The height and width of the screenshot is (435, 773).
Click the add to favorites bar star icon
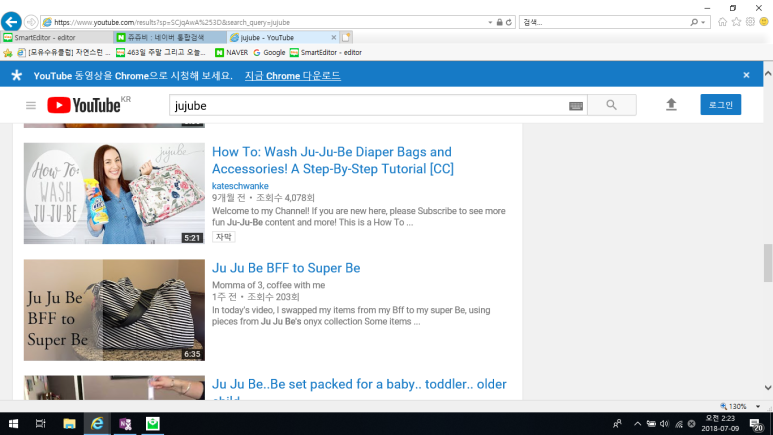point(7,52)
